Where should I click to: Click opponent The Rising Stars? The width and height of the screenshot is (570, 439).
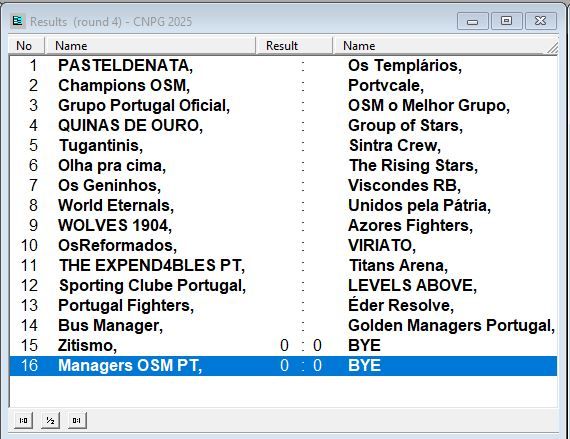coord(413,165)
